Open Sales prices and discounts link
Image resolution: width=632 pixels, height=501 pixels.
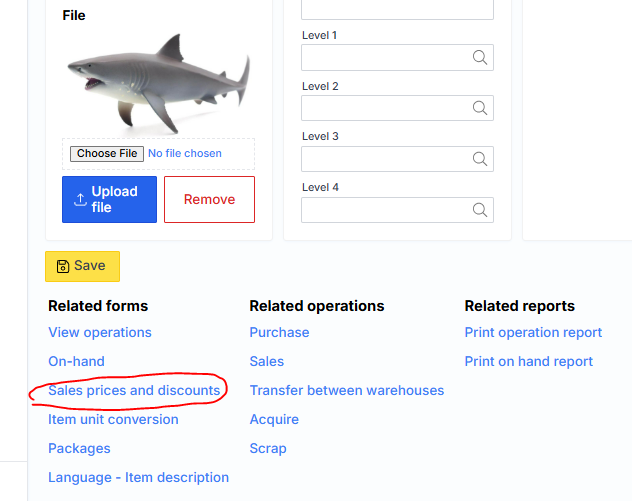pos(134,390)
